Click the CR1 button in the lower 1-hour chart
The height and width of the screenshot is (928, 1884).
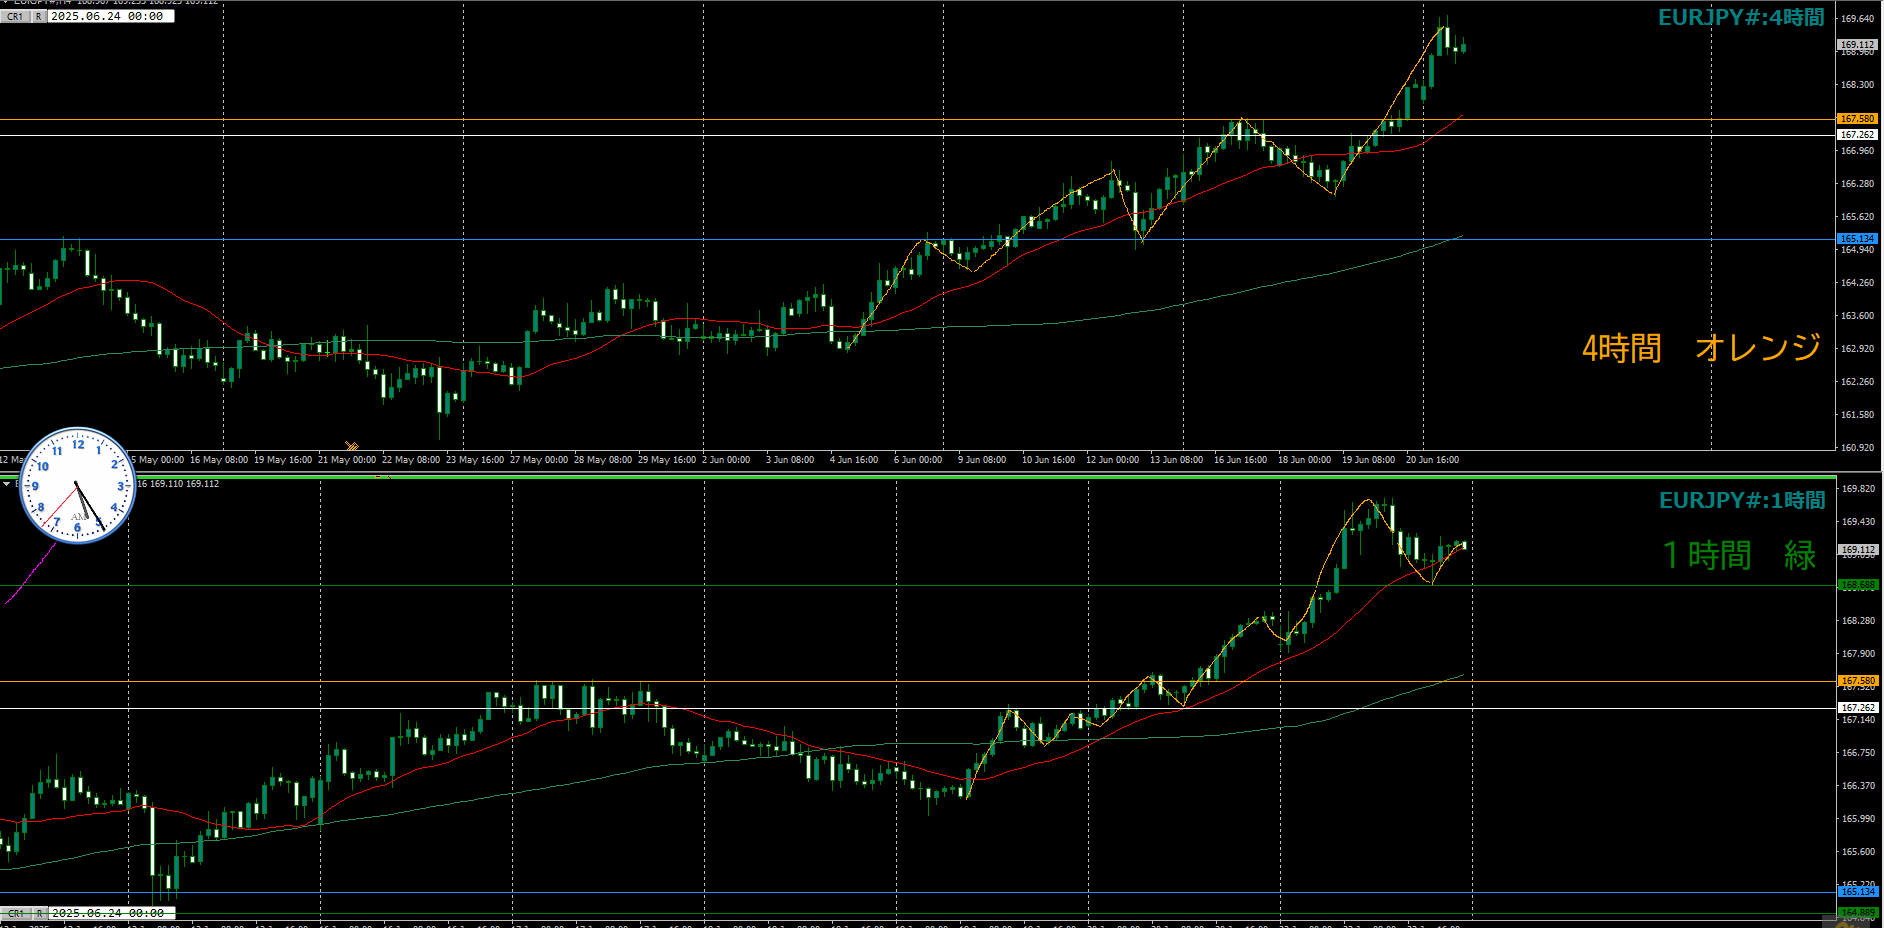point(16,913)
